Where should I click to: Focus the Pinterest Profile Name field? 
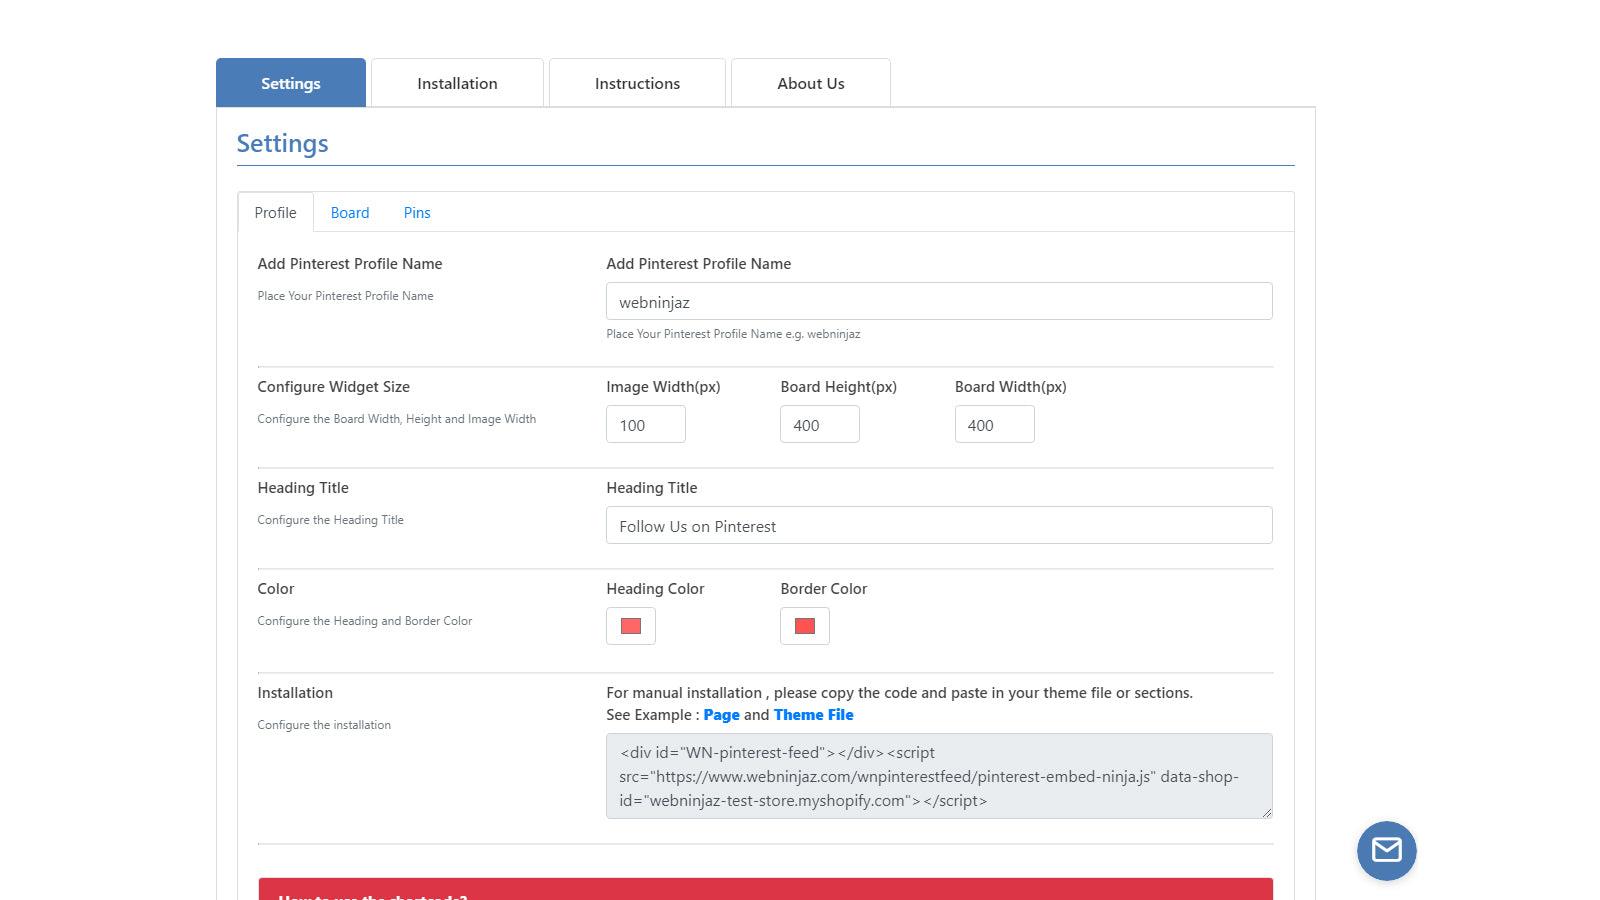point(938,302)
